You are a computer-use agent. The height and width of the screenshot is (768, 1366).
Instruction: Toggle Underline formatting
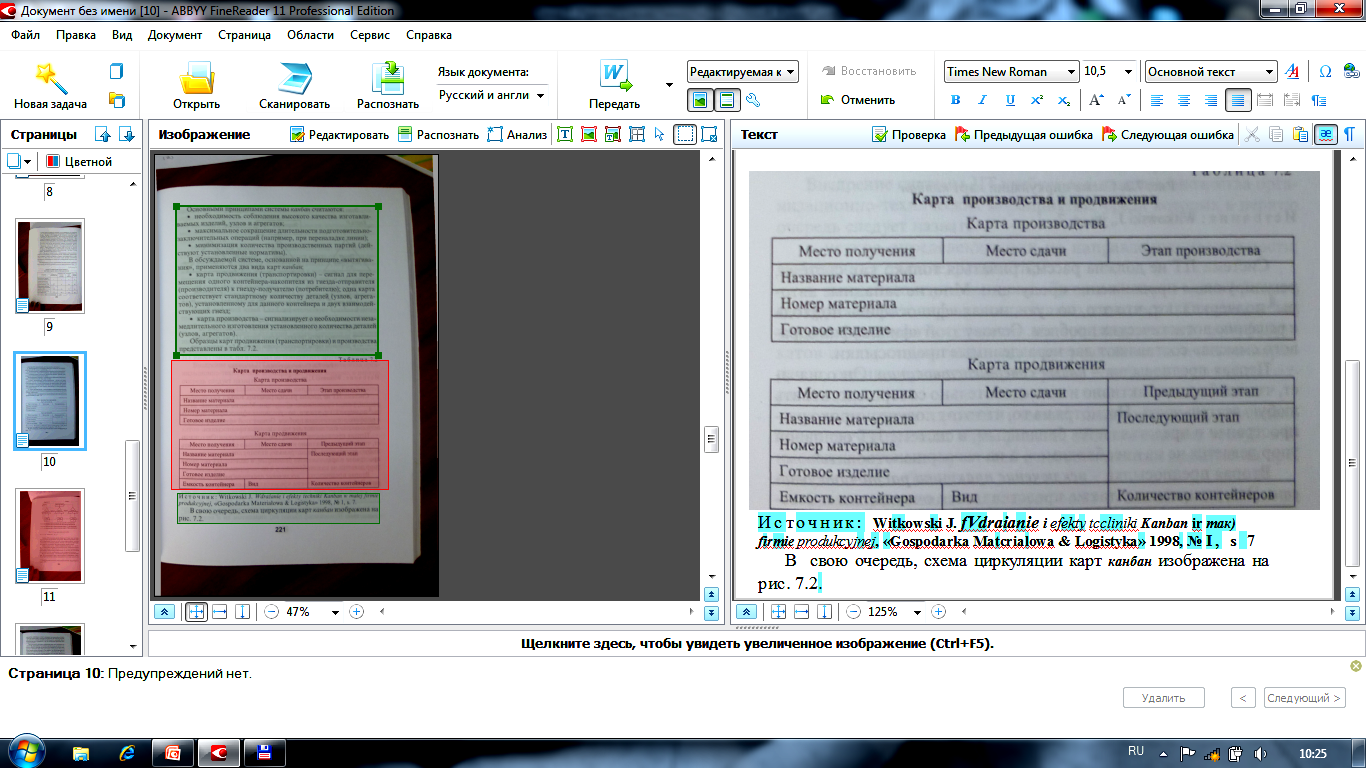pos(1010,100)
